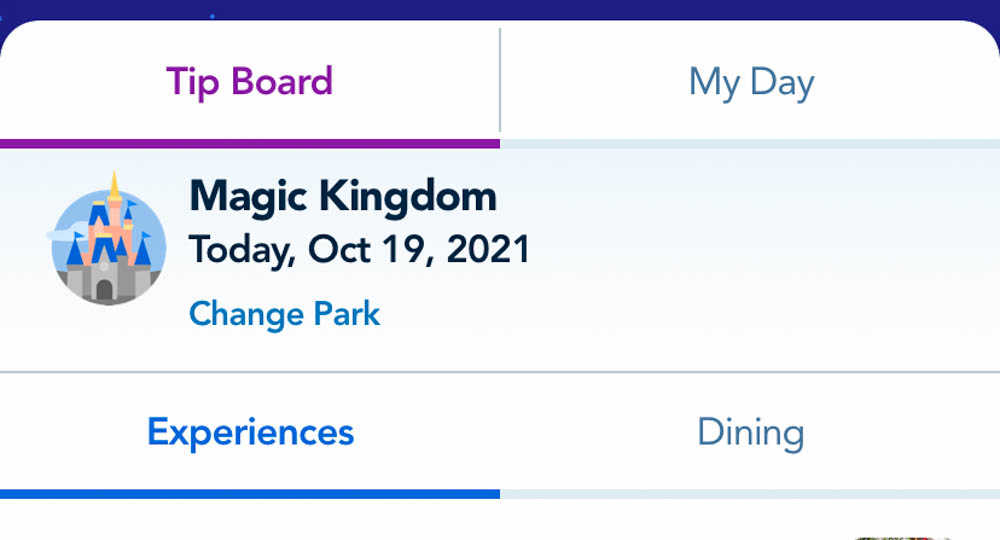The width and height of the screenshot is (1000, 540).
Task: Show the Experiences tab
Action: pos(250,433)
